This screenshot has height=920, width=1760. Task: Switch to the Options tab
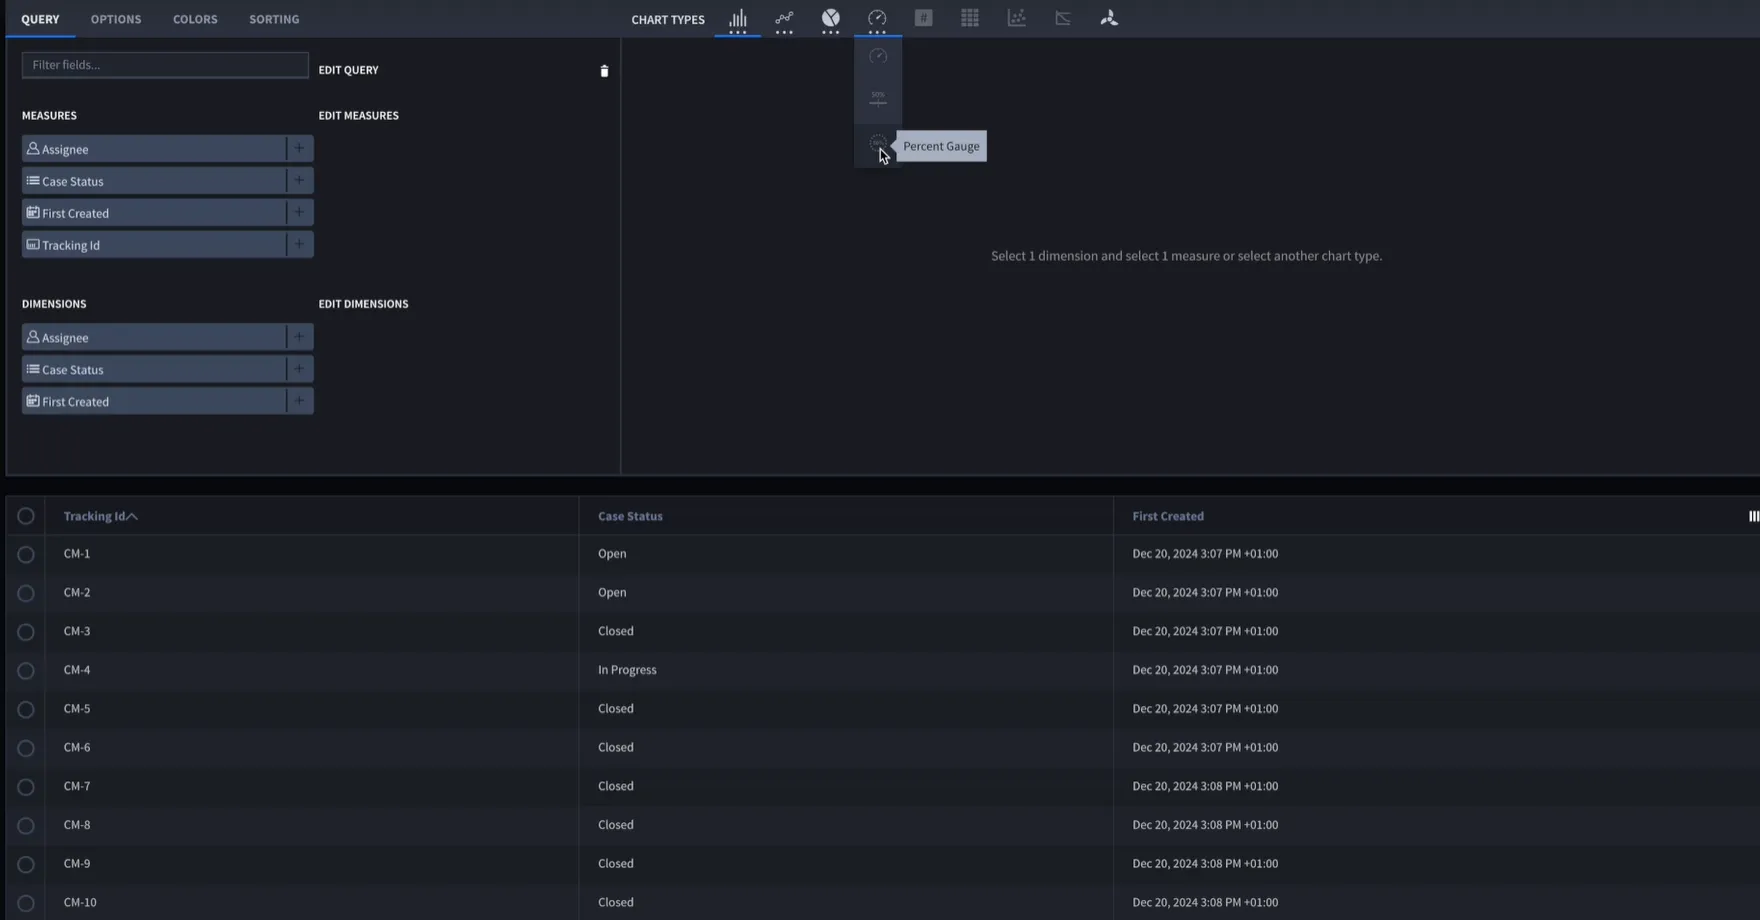[116, 19]
